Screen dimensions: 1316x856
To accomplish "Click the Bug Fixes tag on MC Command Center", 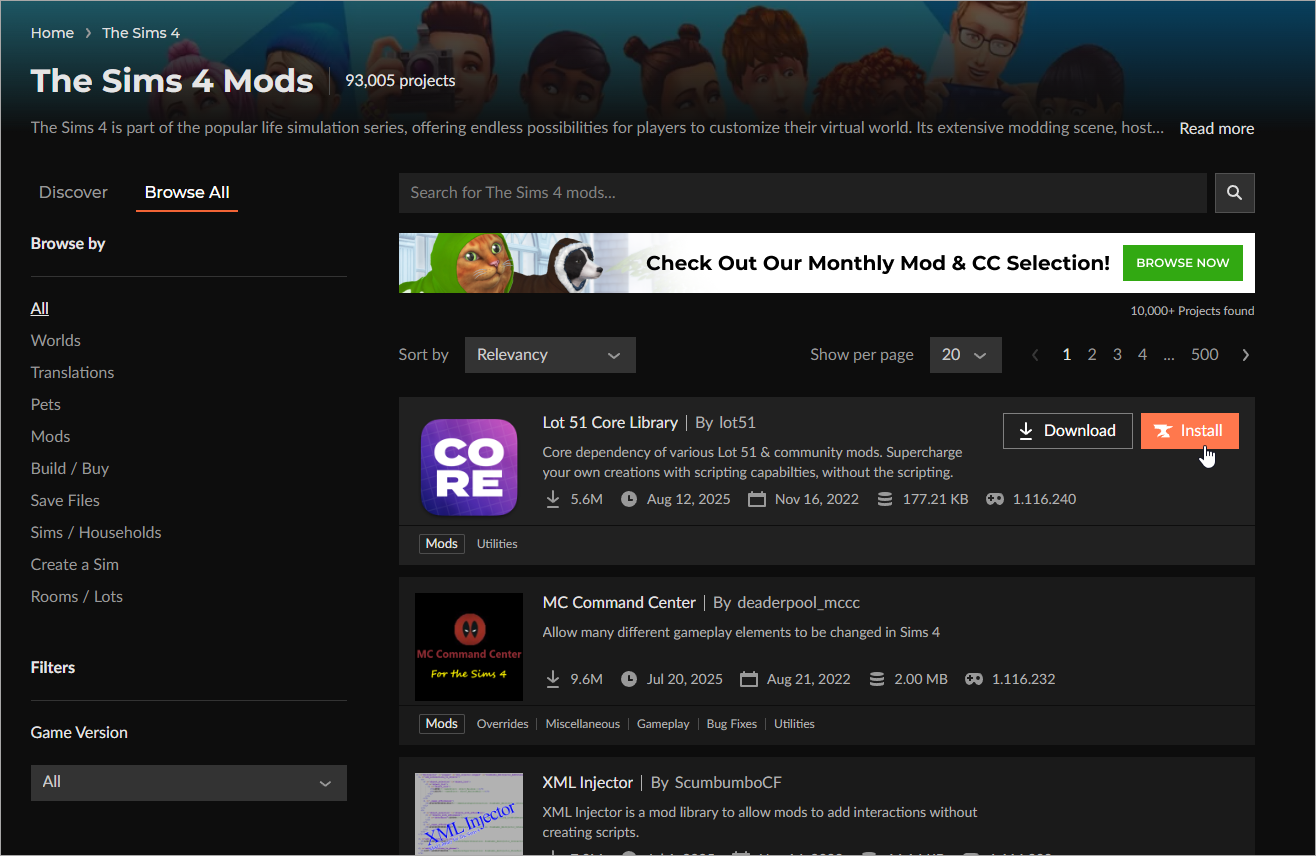I will [732, 724].
